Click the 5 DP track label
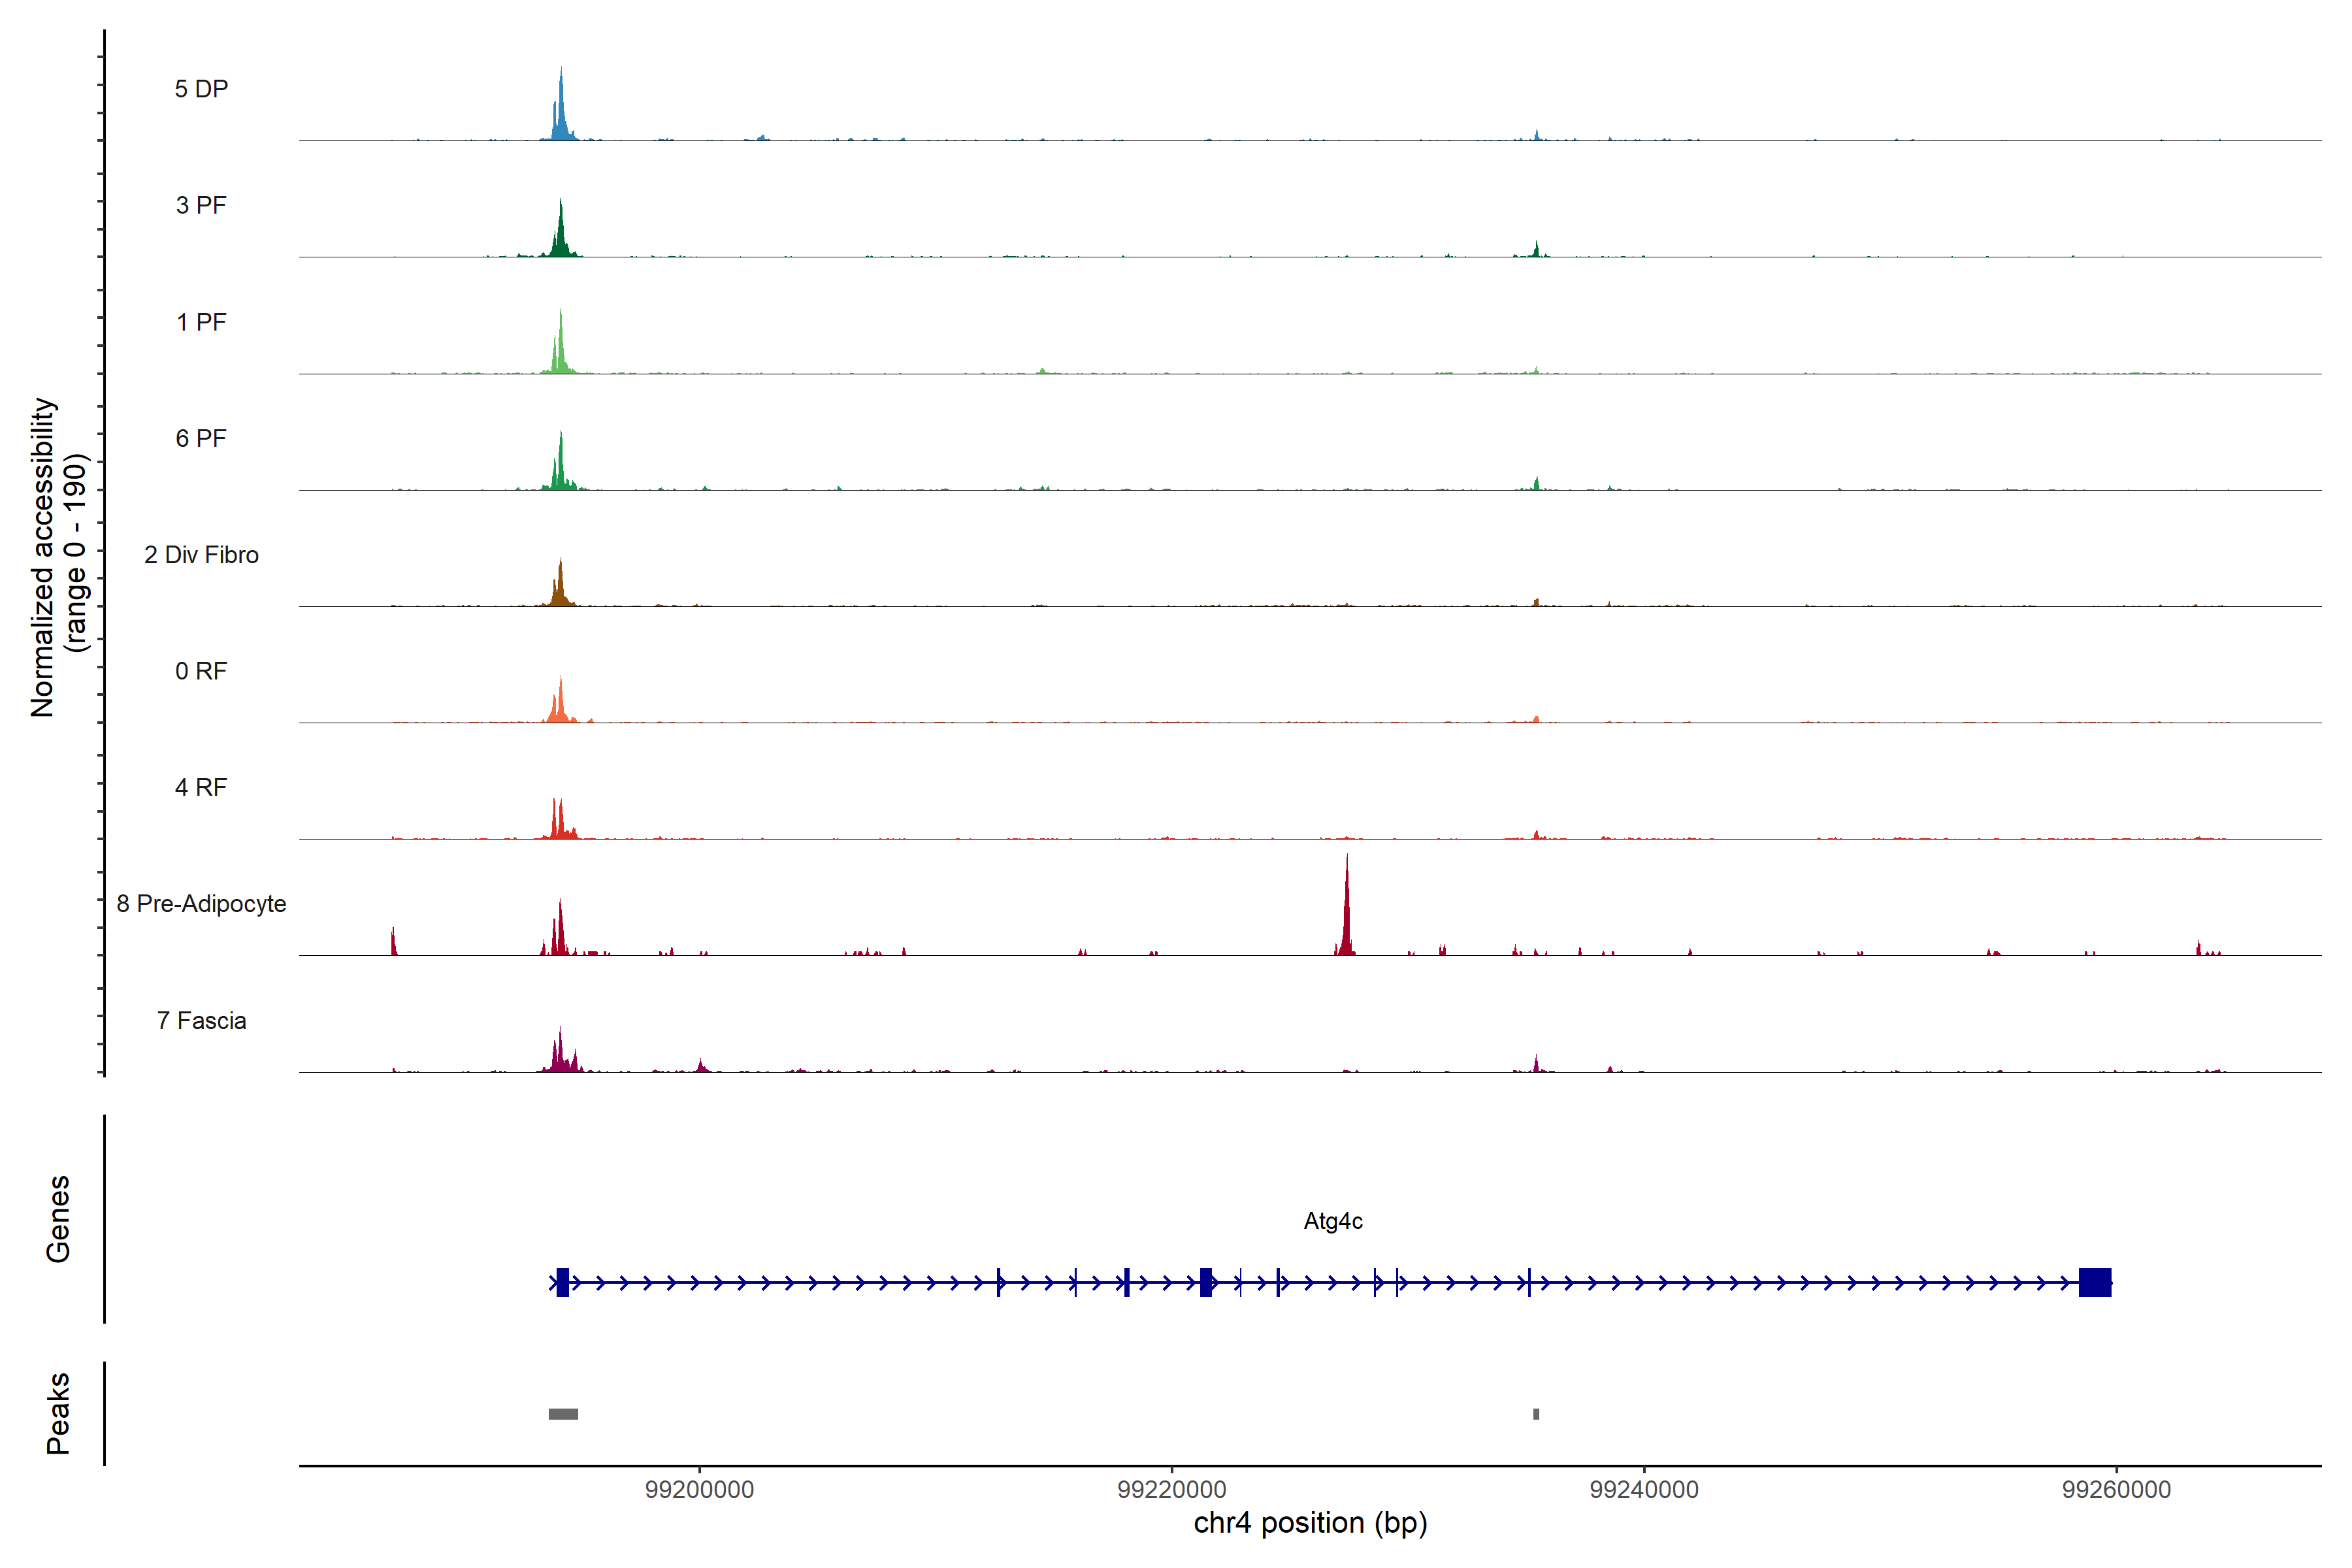Image resolution: width=2352 pixels, height=1568 pixels. (x=201, y=89)
